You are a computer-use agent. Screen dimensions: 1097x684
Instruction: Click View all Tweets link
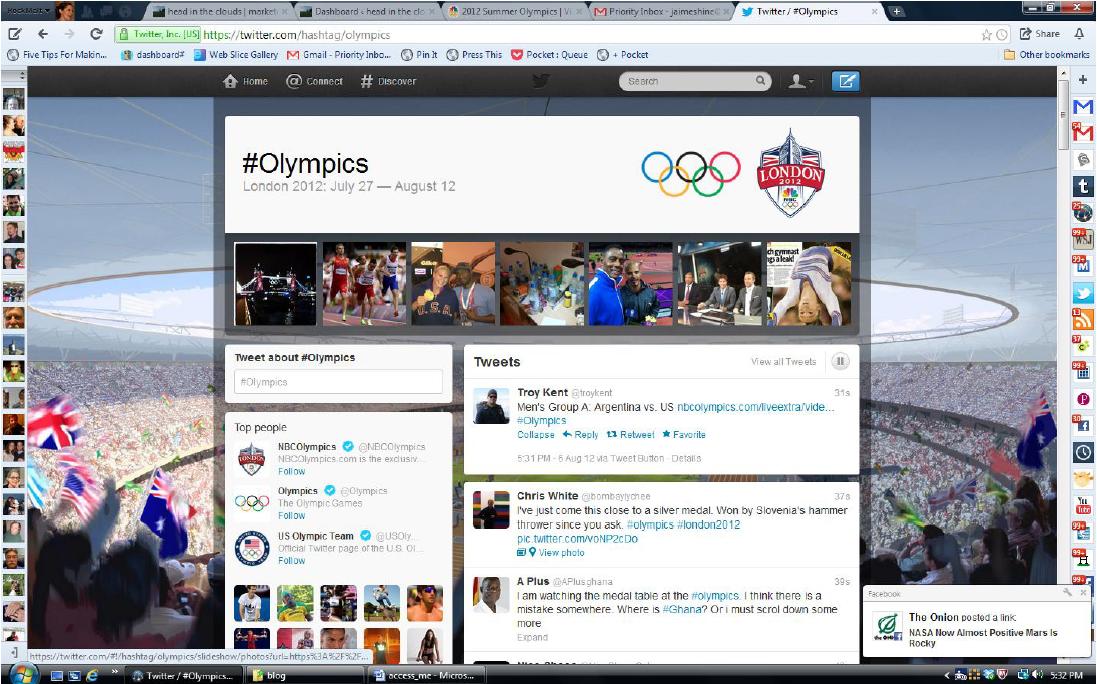coord(783,362)
